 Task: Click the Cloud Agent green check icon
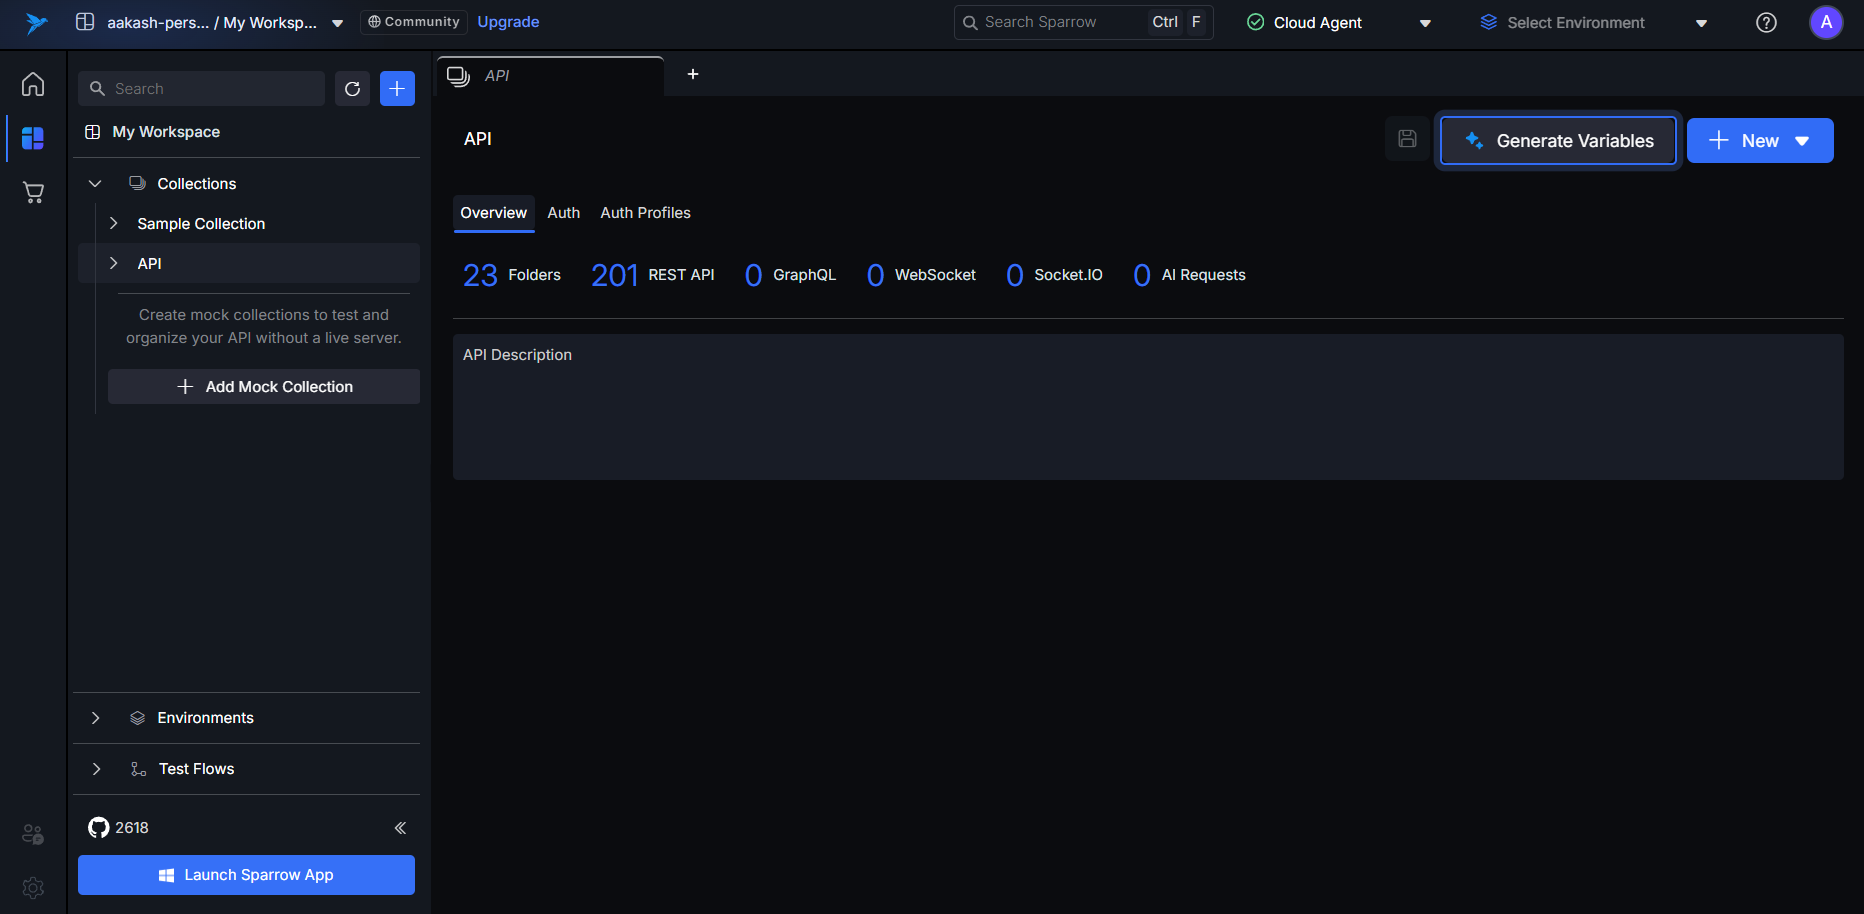click(1256, 22)
